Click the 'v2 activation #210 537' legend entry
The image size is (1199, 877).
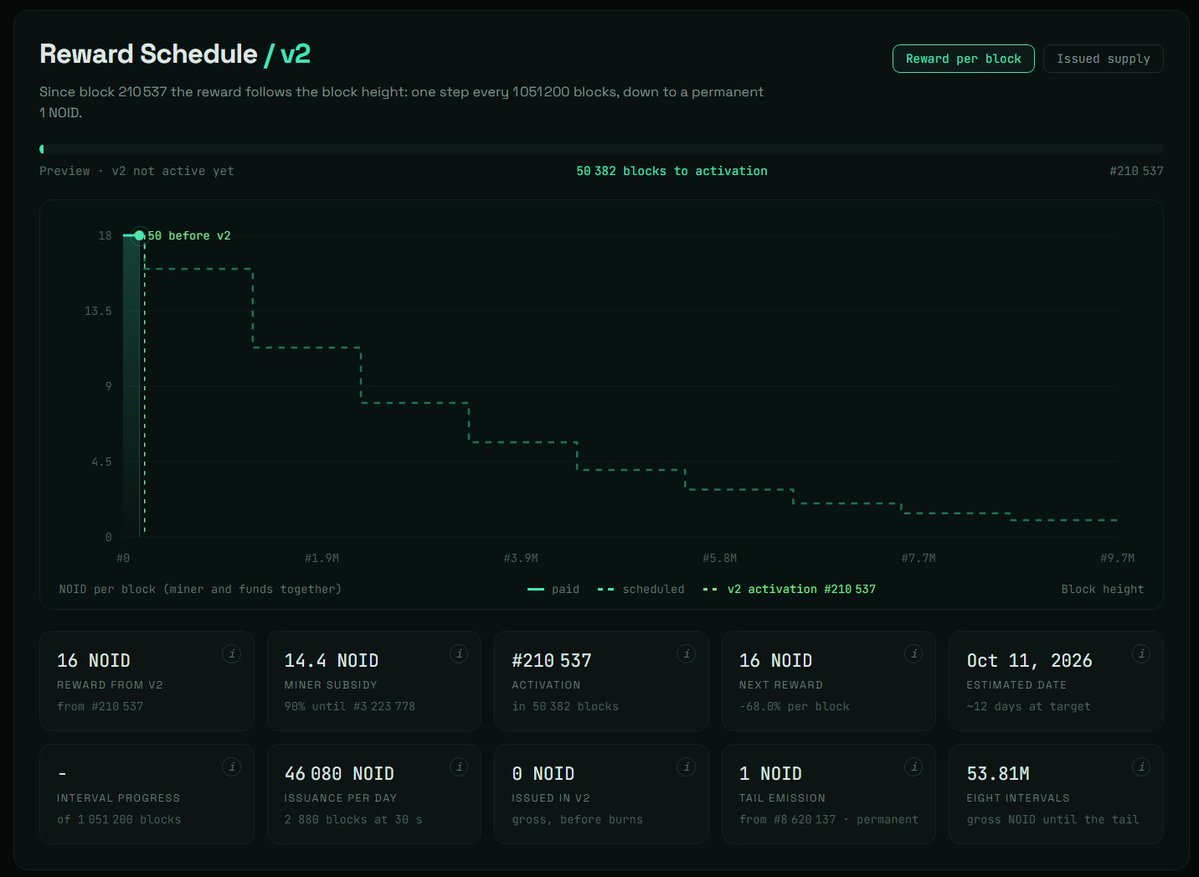point(789,589)
